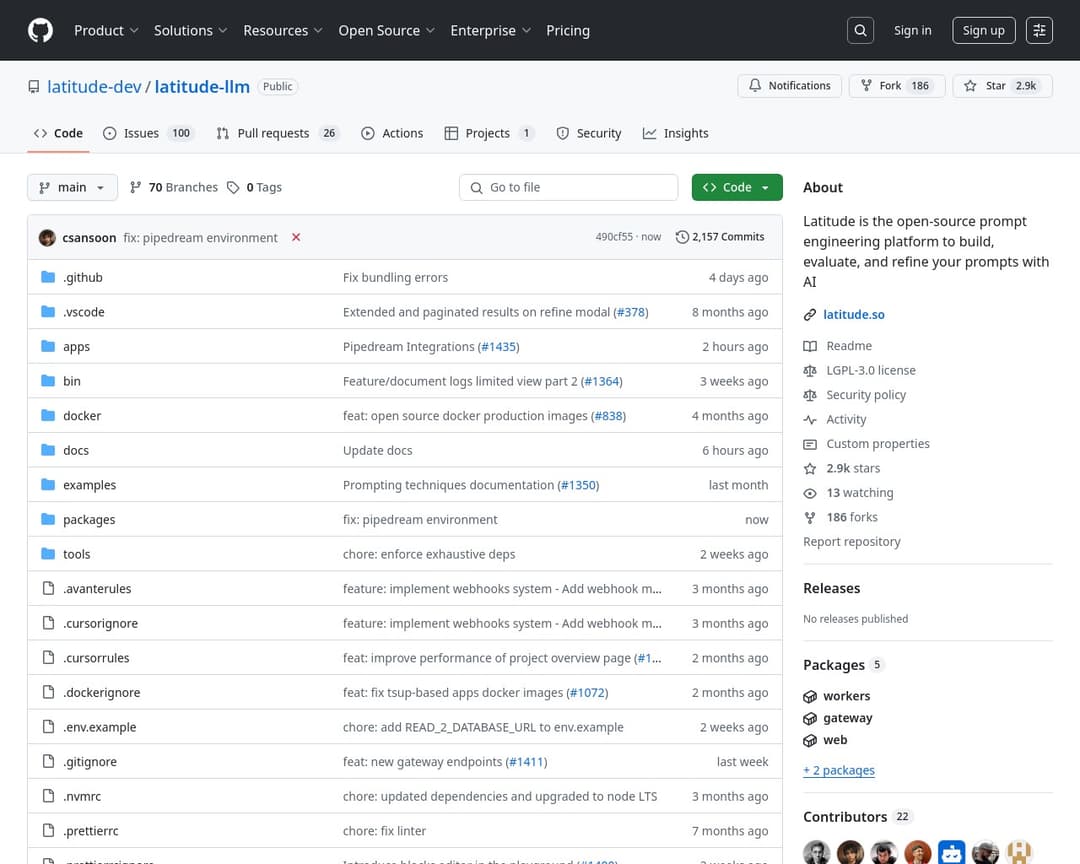Show the + 2 packages link
This screenshot has width=1080, height=864.
[x=838, y=770]
